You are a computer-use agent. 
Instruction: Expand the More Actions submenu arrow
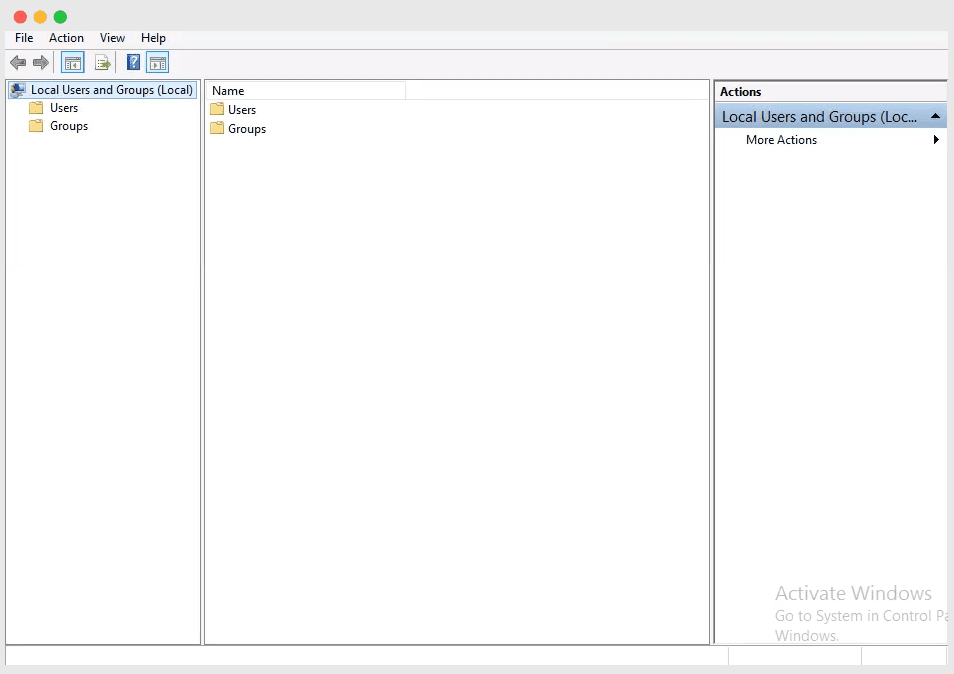pos(936,140)
